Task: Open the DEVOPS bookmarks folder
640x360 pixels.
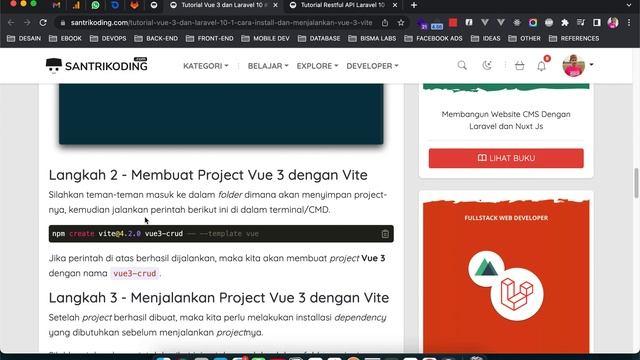Action: click(x=108, y=38)
